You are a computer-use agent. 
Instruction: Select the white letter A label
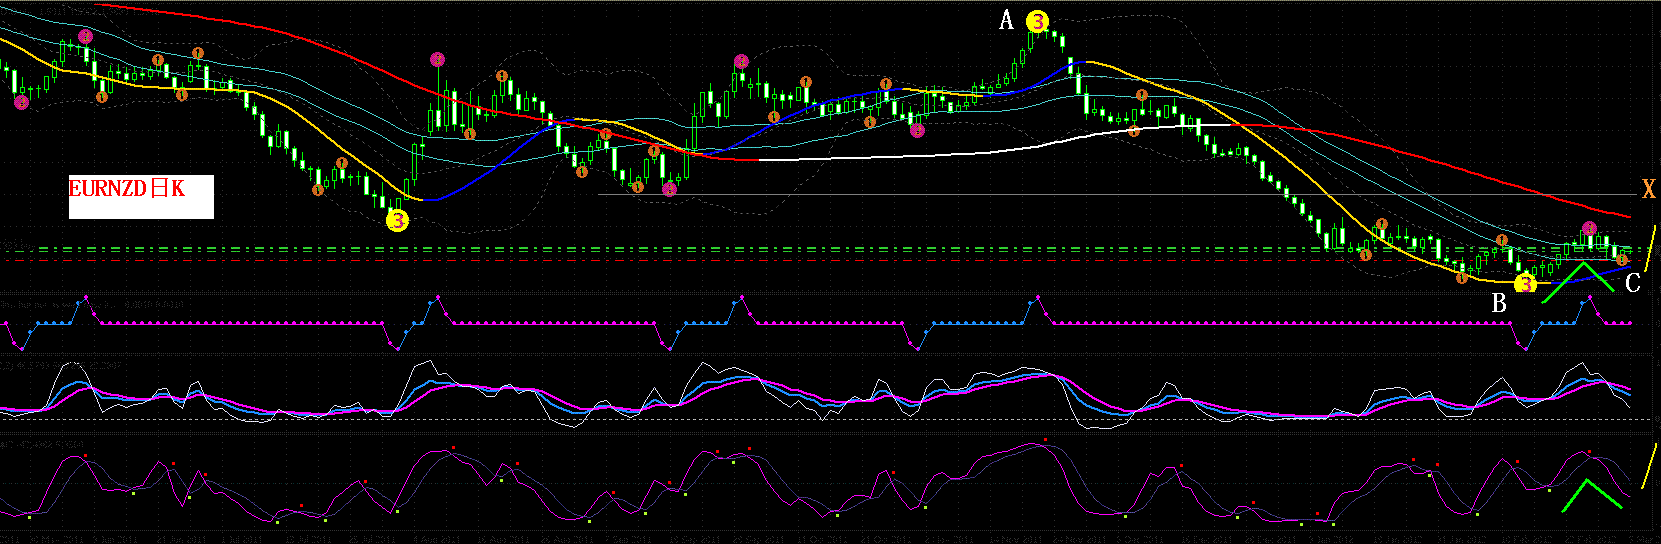(1007, 21)
